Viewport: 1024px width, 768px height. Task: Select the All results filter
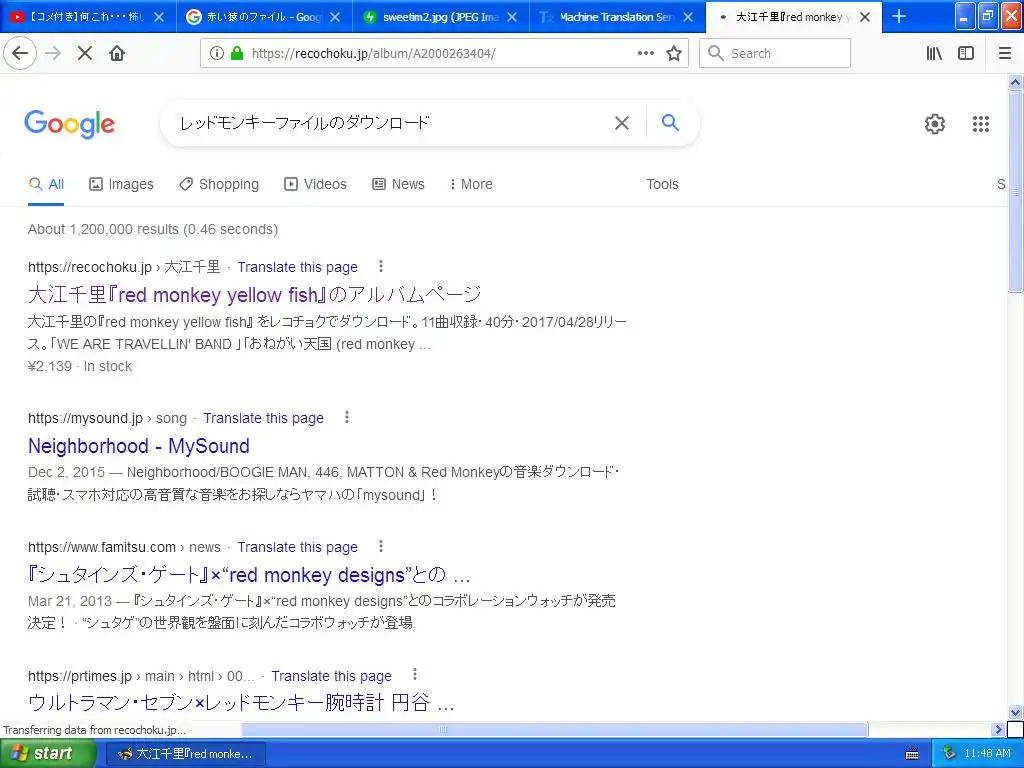pyautogui.click(x=46, y=184)
